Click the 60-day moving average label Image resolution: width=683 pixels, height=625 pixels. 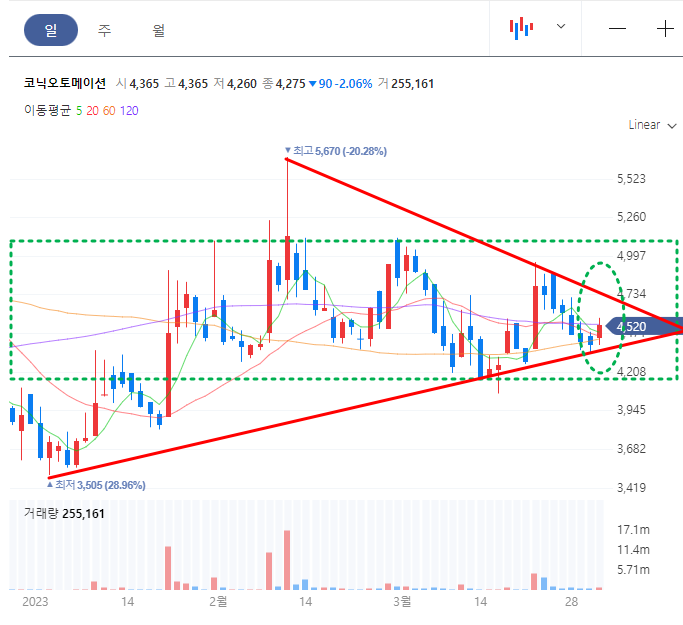[109, 111]
